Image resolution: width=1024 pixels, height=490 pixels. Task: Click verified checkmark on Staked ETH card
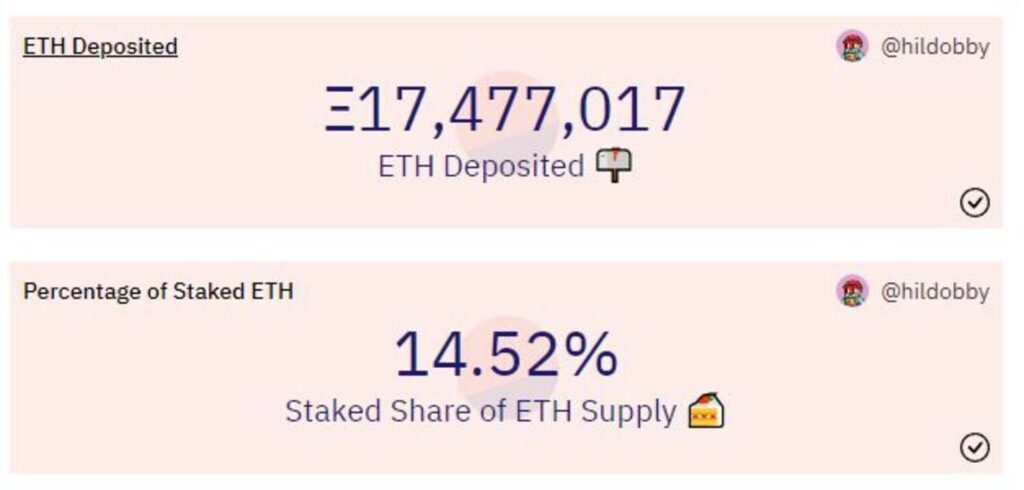tap(974, 448)
